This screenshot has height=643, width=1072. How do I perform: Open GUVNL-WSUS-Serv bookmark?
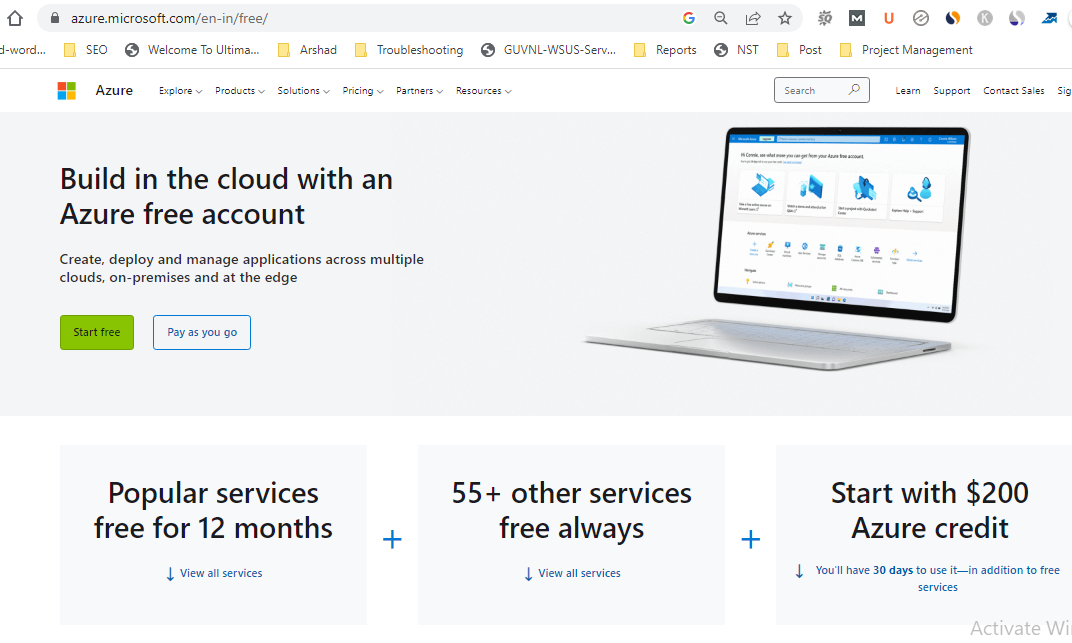click(548, 50)
